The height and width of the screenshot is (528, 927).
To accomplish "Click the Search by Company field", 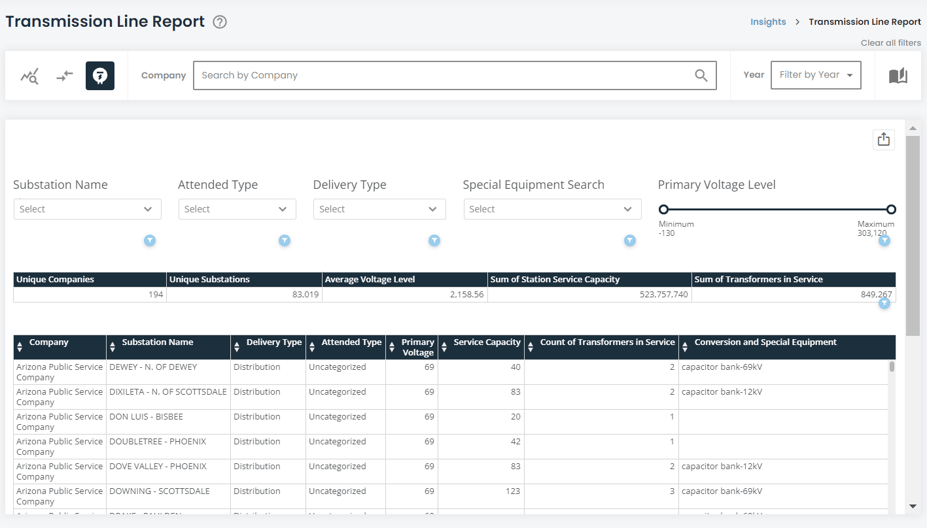I will pyautogui.click(x=455, y=75).
